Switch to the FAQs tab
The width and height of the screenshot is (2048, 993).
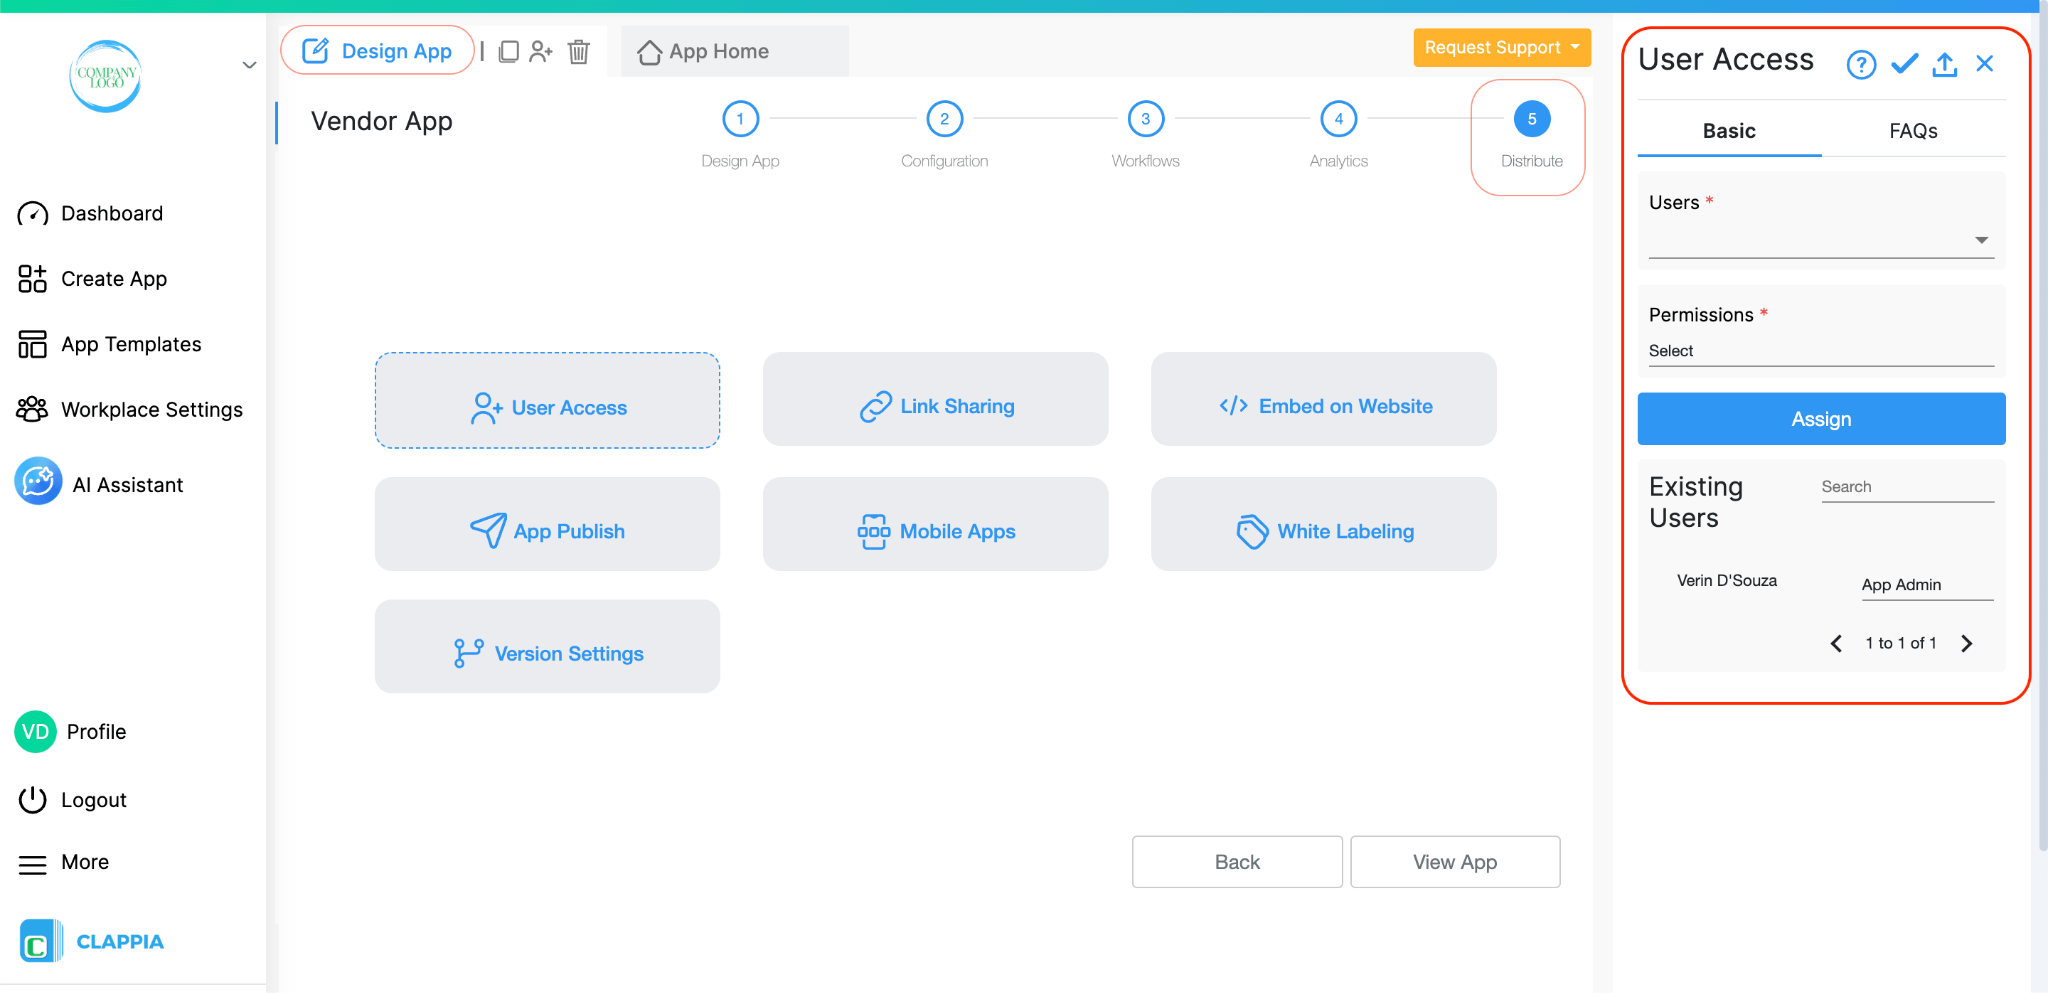pos(1912,130)
